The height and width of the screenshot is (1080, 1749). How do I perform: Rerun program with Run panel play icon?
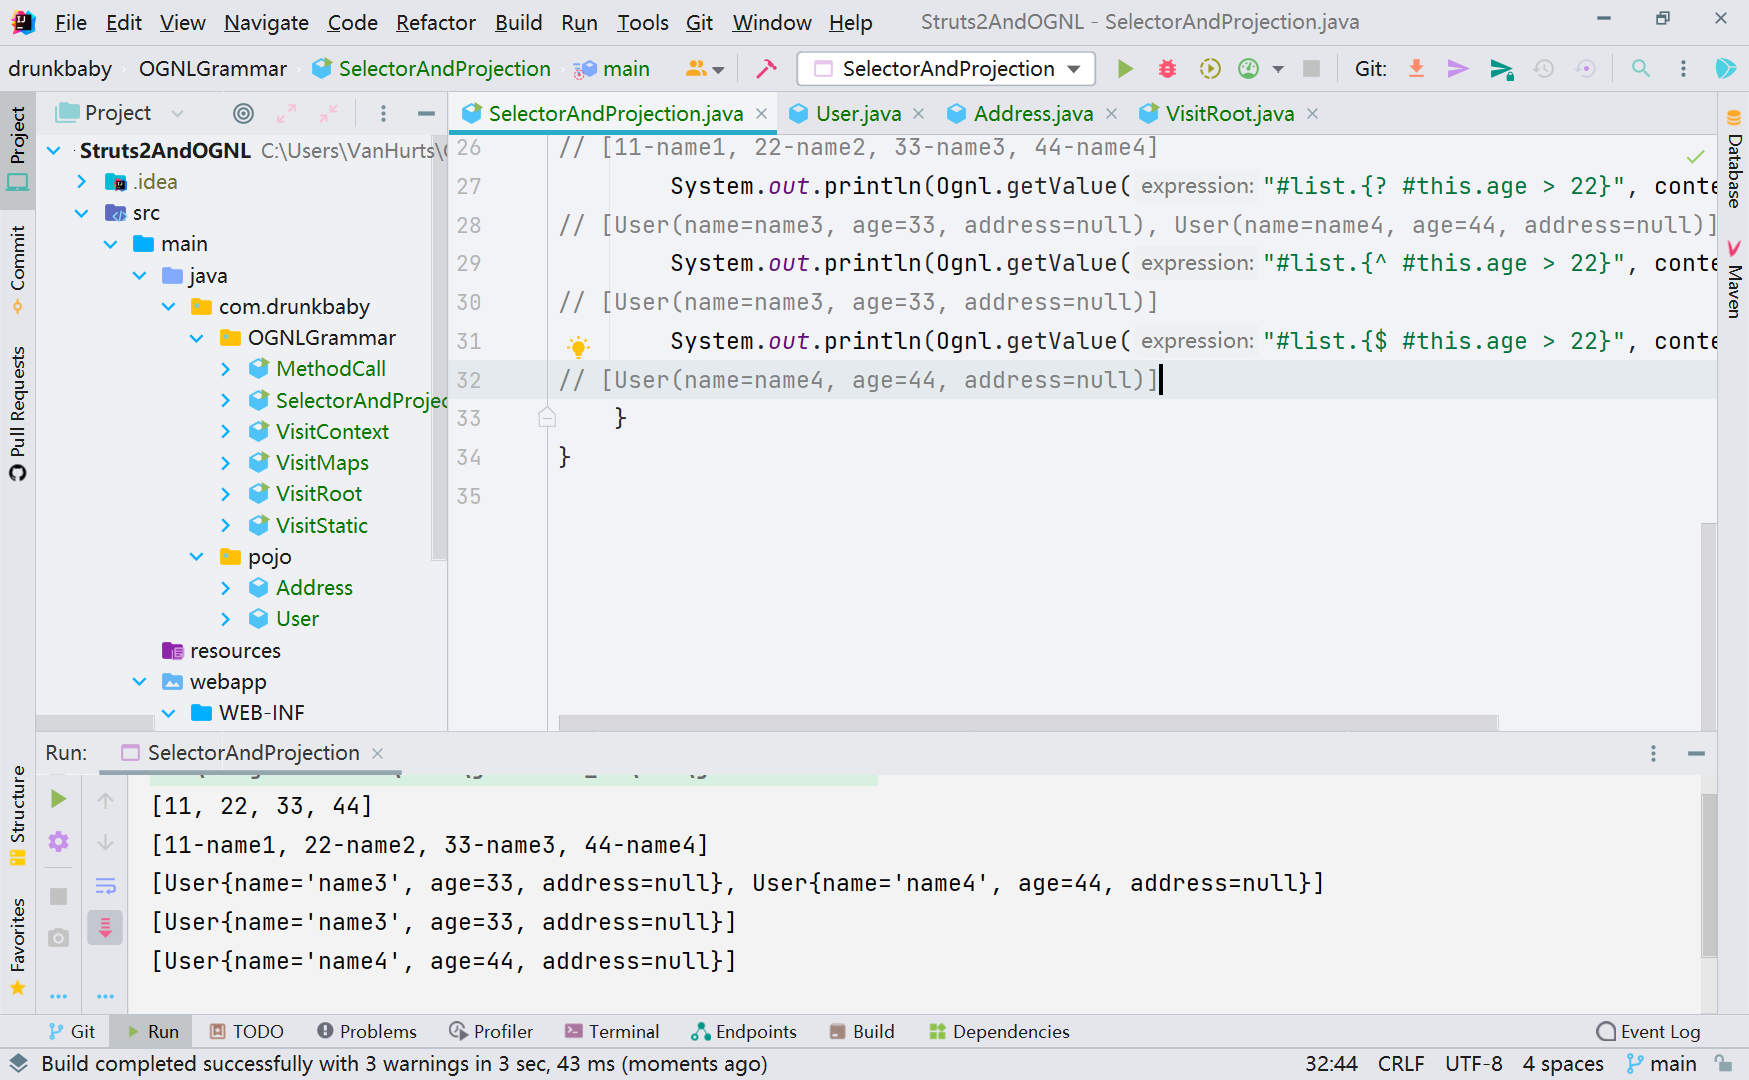[x=58, y=799]
